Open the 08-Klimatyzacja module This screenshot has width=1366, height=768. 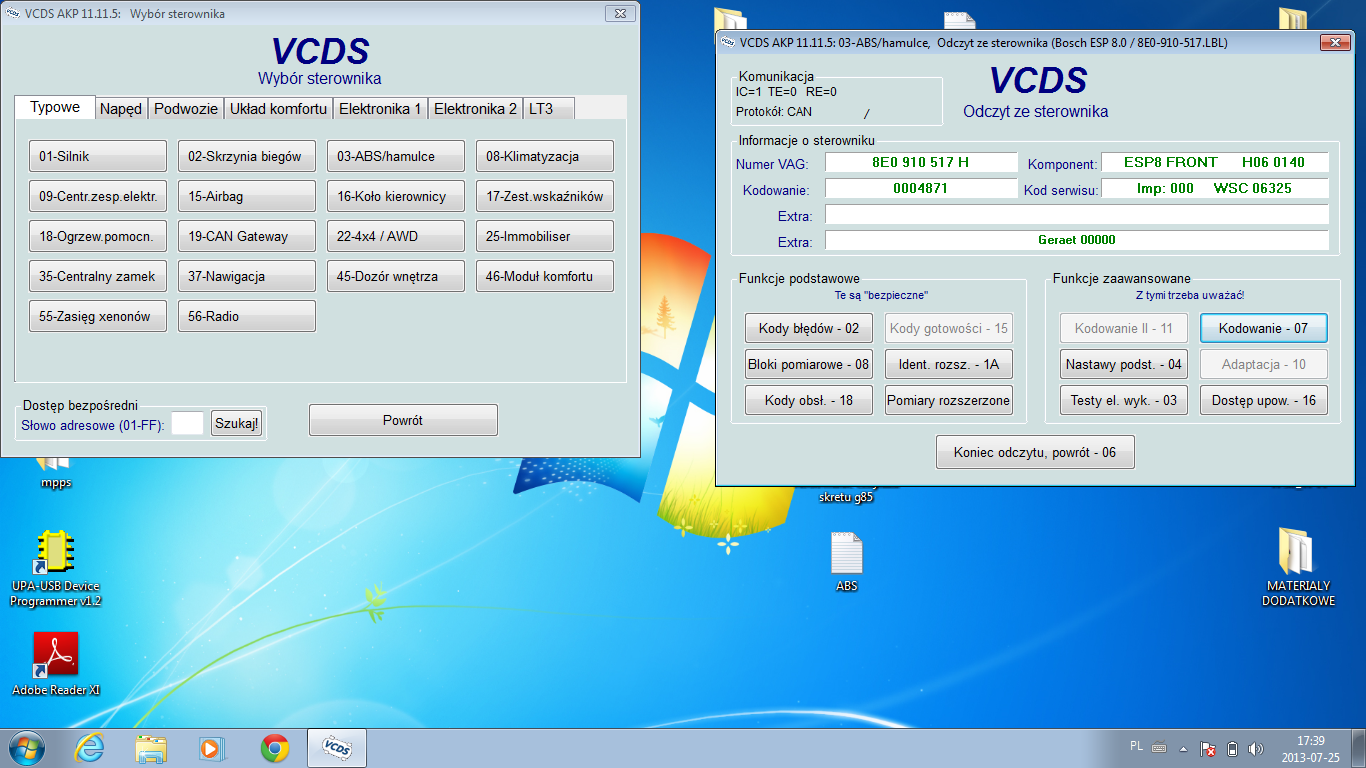pos(545,156)
